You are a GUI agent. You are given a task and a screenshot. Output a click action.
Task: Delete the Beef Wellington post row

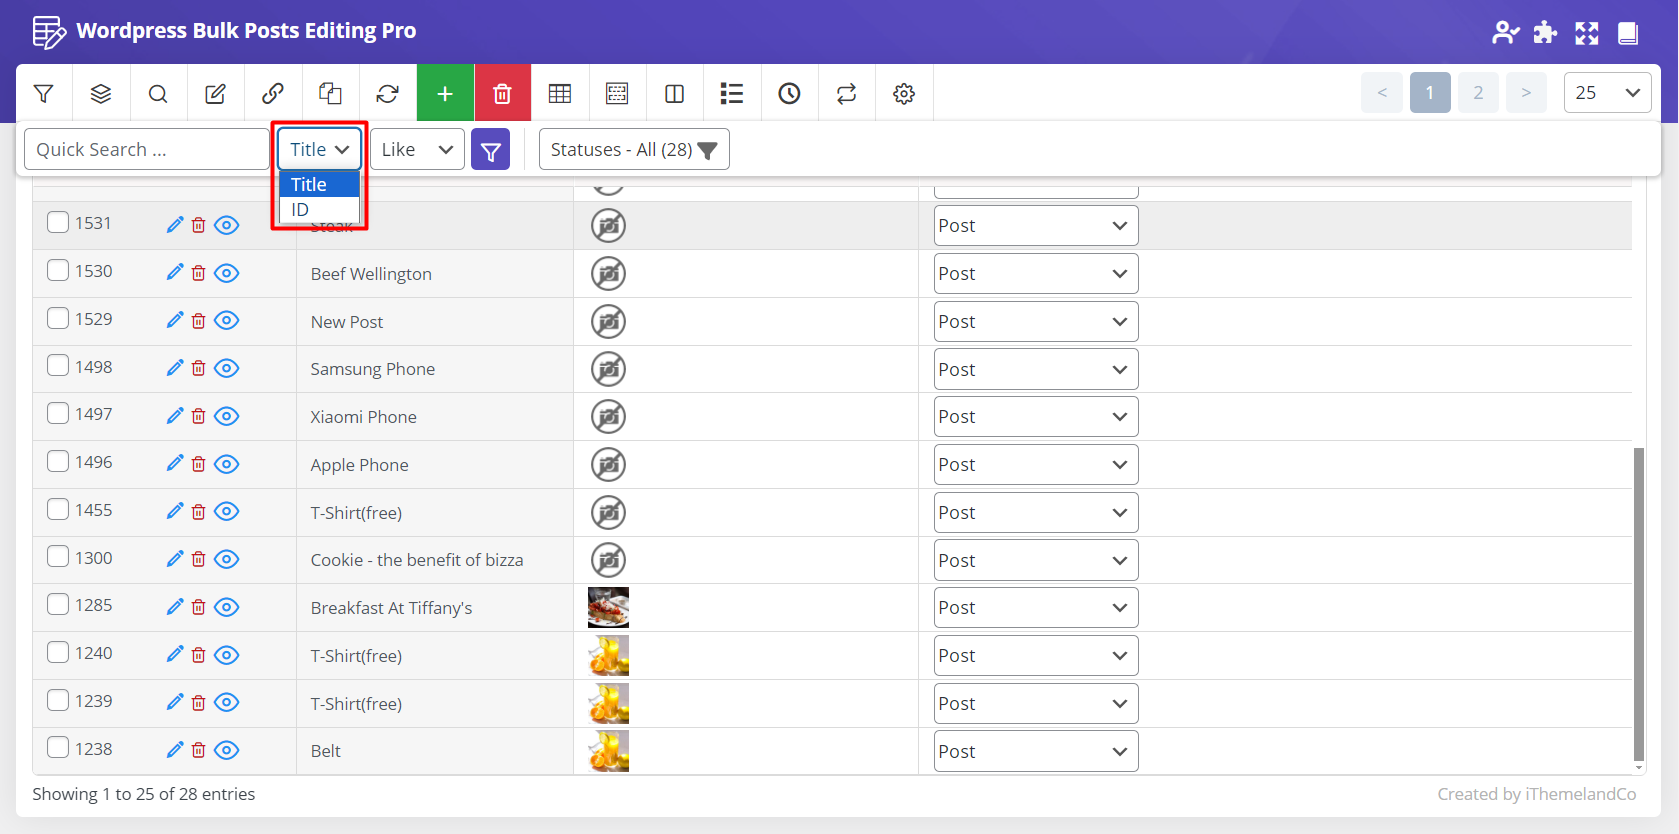[x=199, y=273]
